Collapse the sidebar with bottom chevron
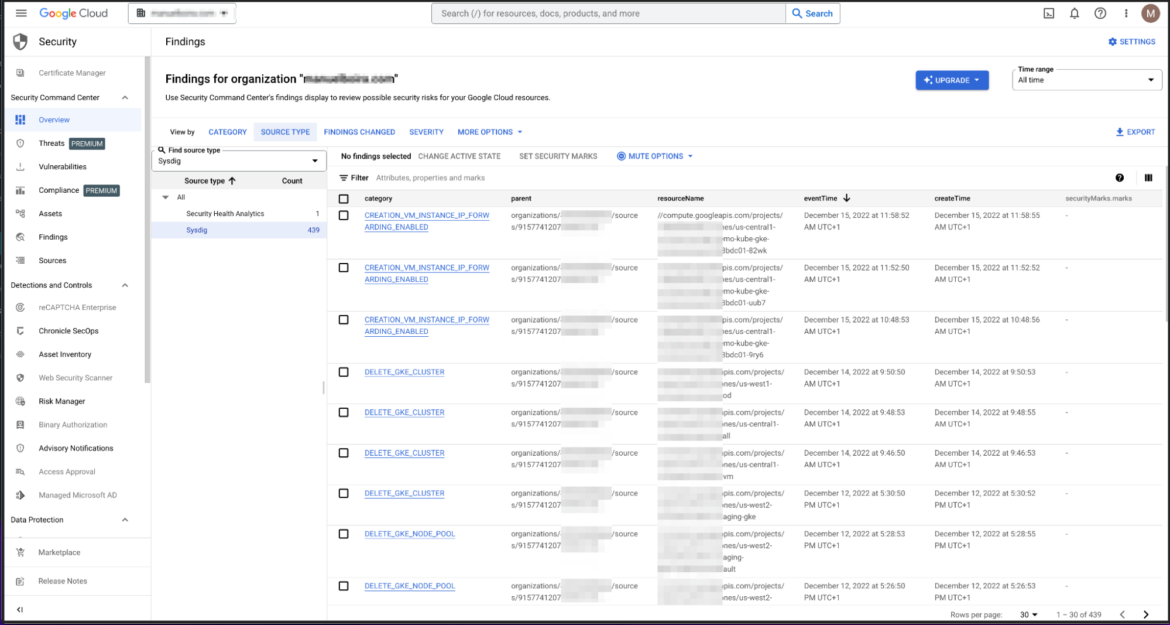The image size is (1170, 625). click(x=20, y=609)
